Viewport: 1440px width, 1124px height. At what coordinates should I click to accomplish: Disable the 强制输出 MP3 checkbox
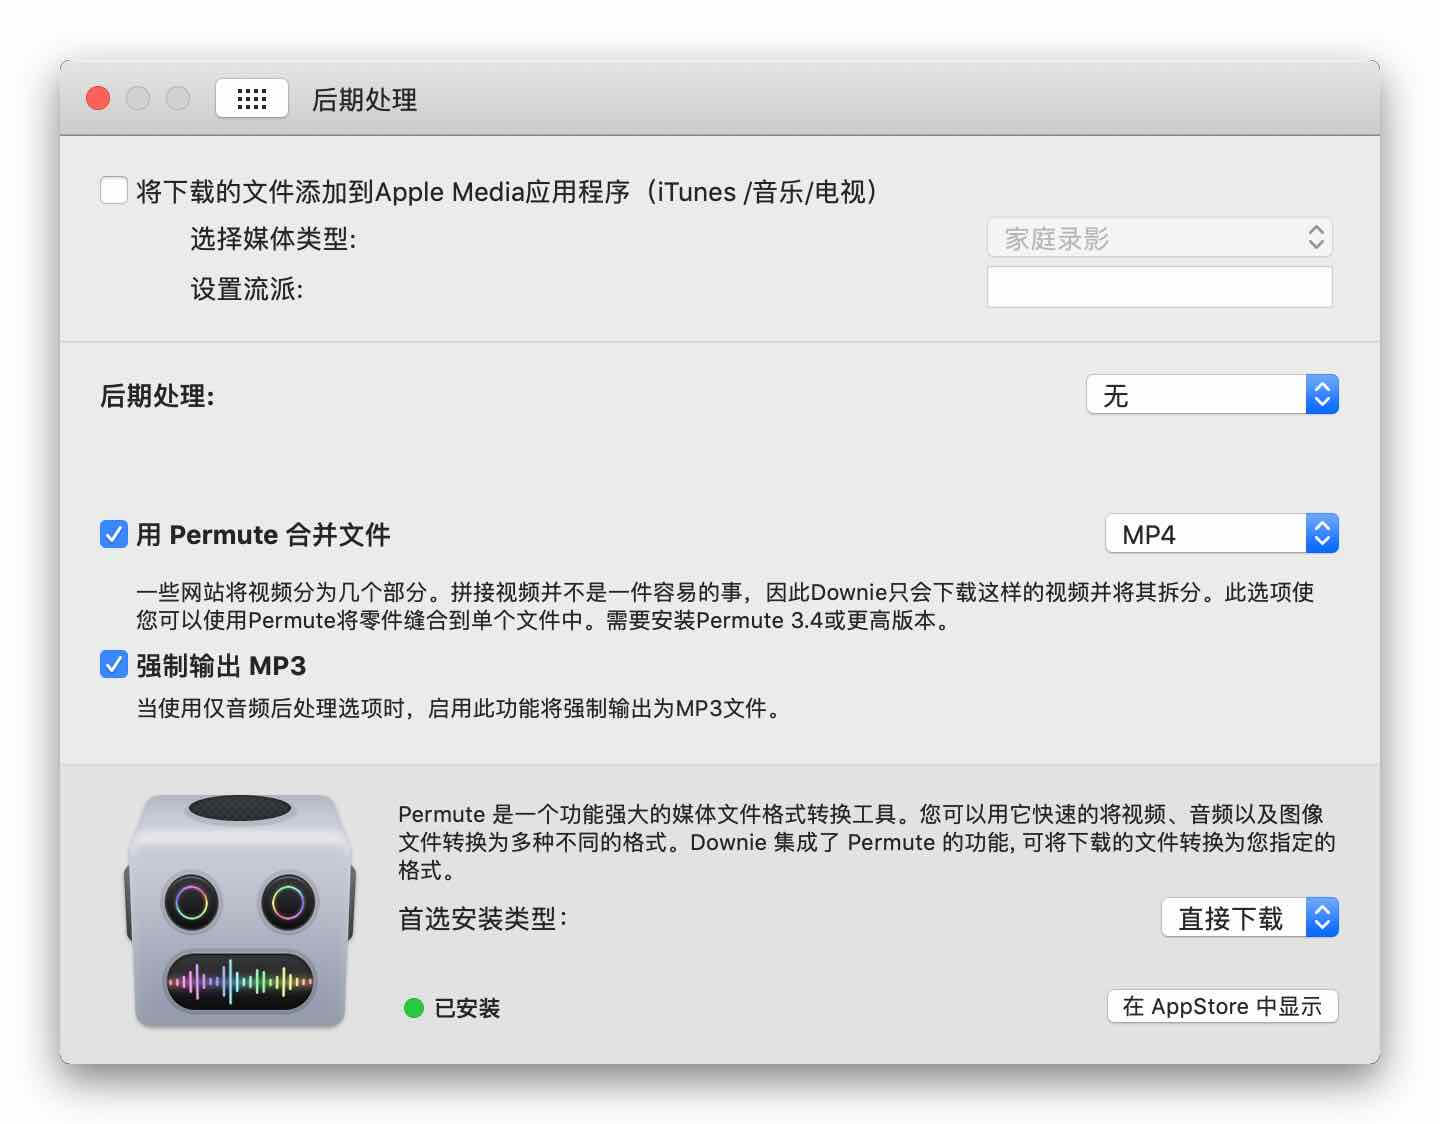[x=113, y=664]
